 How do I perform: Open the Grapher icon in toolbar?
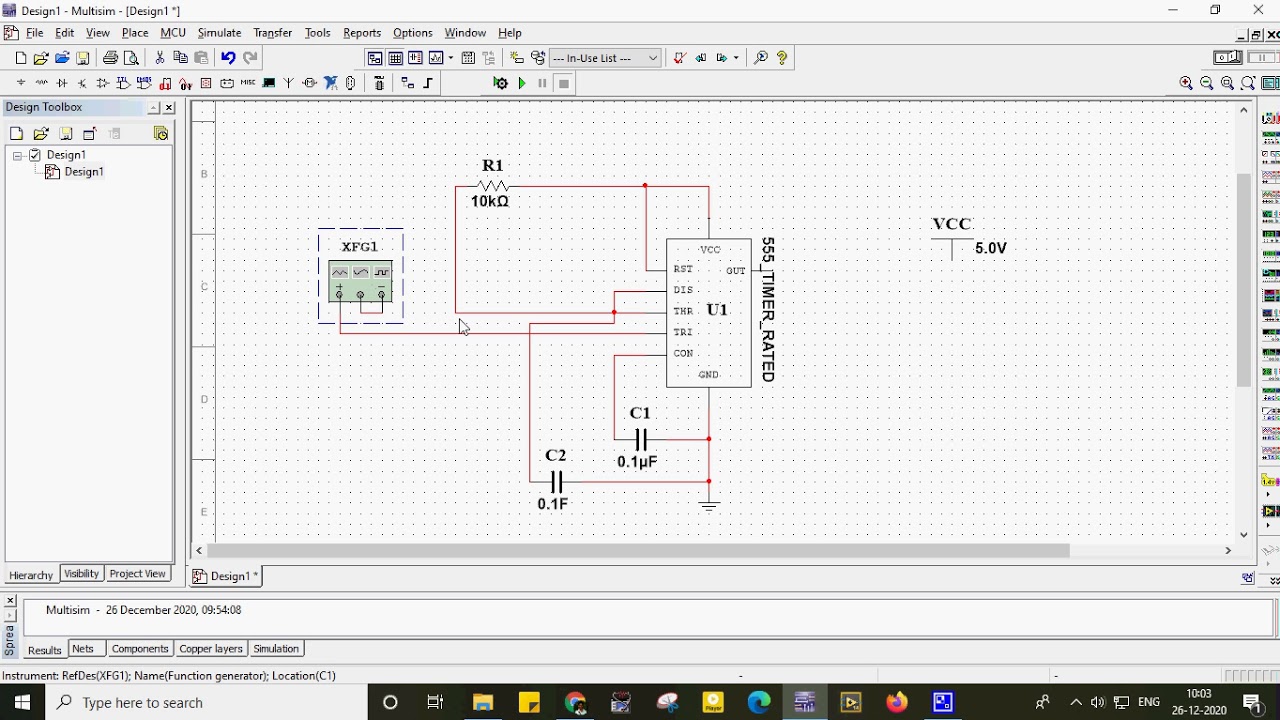pyautogui.click(x=436, y=58)
